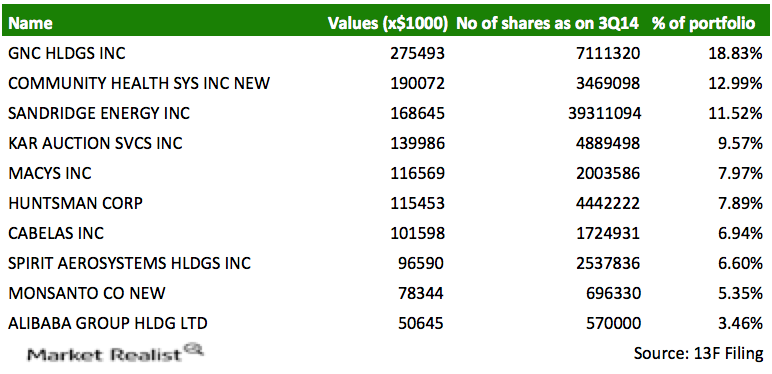Click ALIBABA GROUP HLDG LTD name
The height and width of the screenshot is (374, 772).
tap(108, 323)
